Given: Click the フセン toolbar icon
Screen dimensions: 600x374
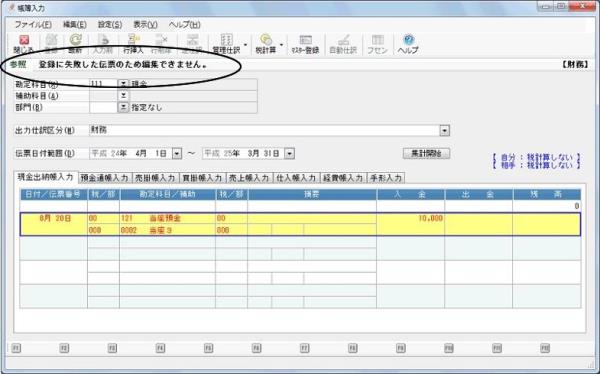Looking at the screenshot, I should pos(377,44).
